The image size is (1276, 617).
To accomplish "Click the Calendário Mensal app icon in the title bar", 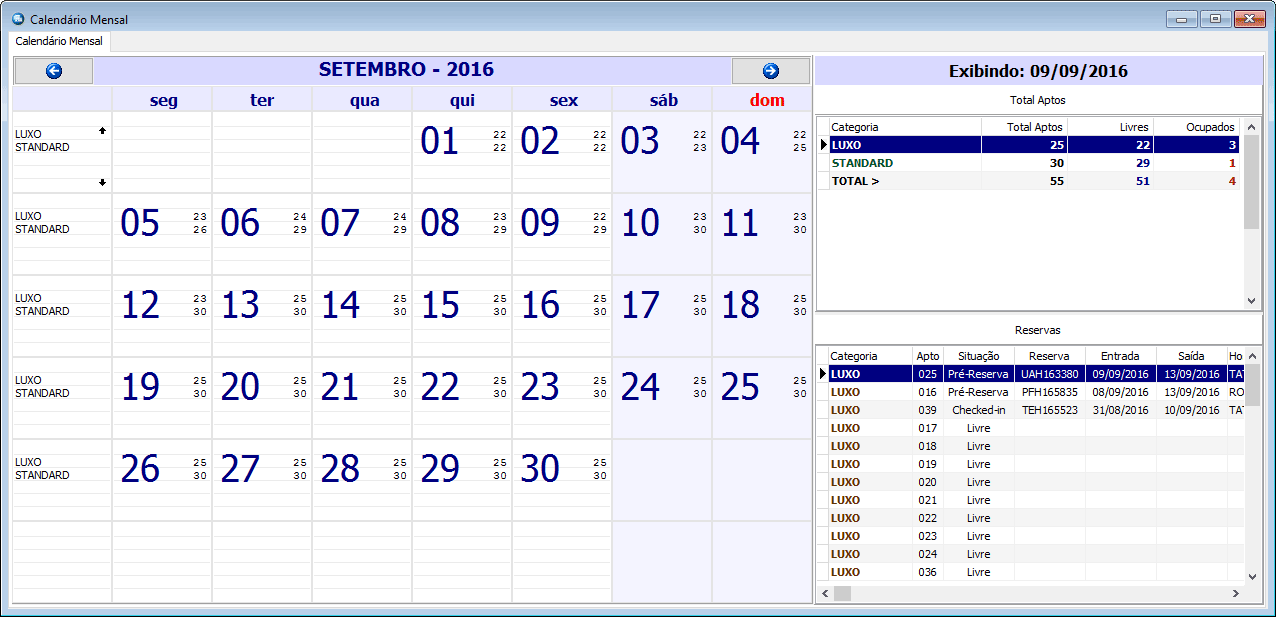I will click(17, 19).
